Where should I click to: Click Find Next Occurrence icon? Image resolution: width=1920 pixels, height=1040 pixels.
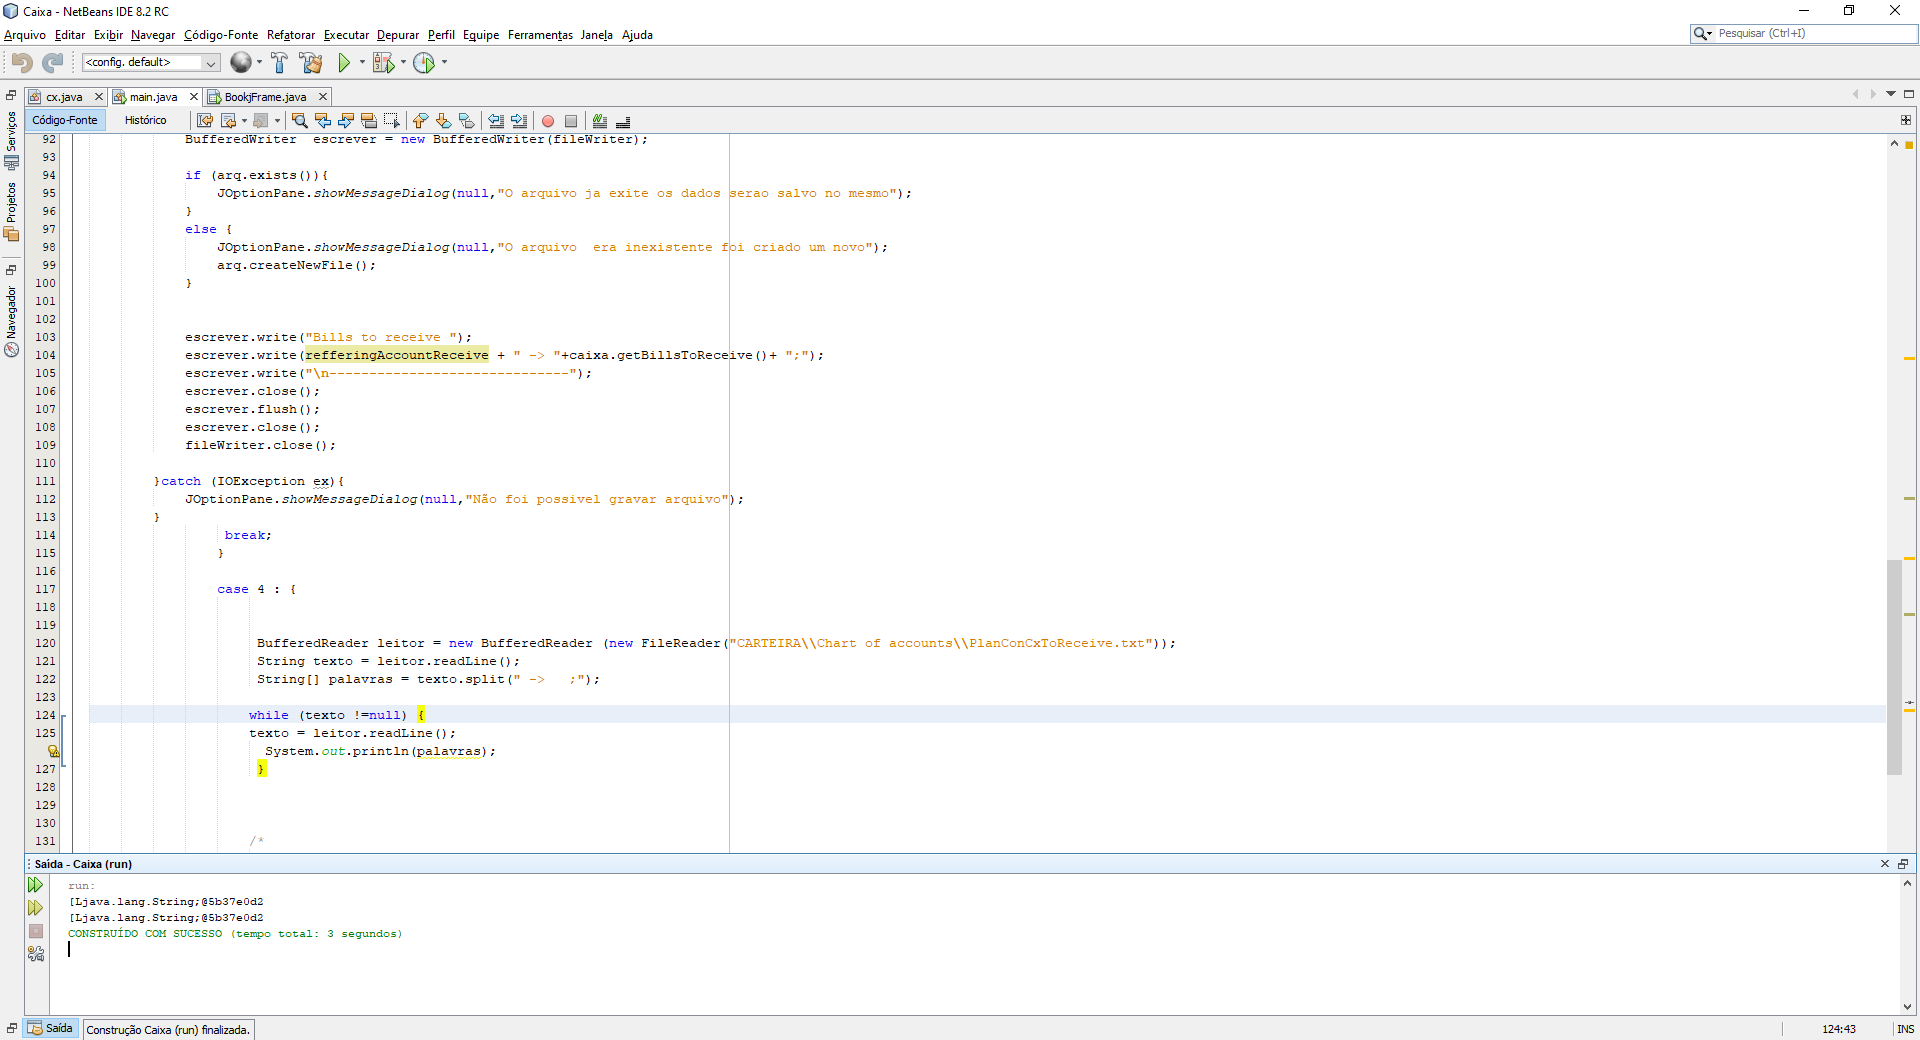tap(345, 121)
